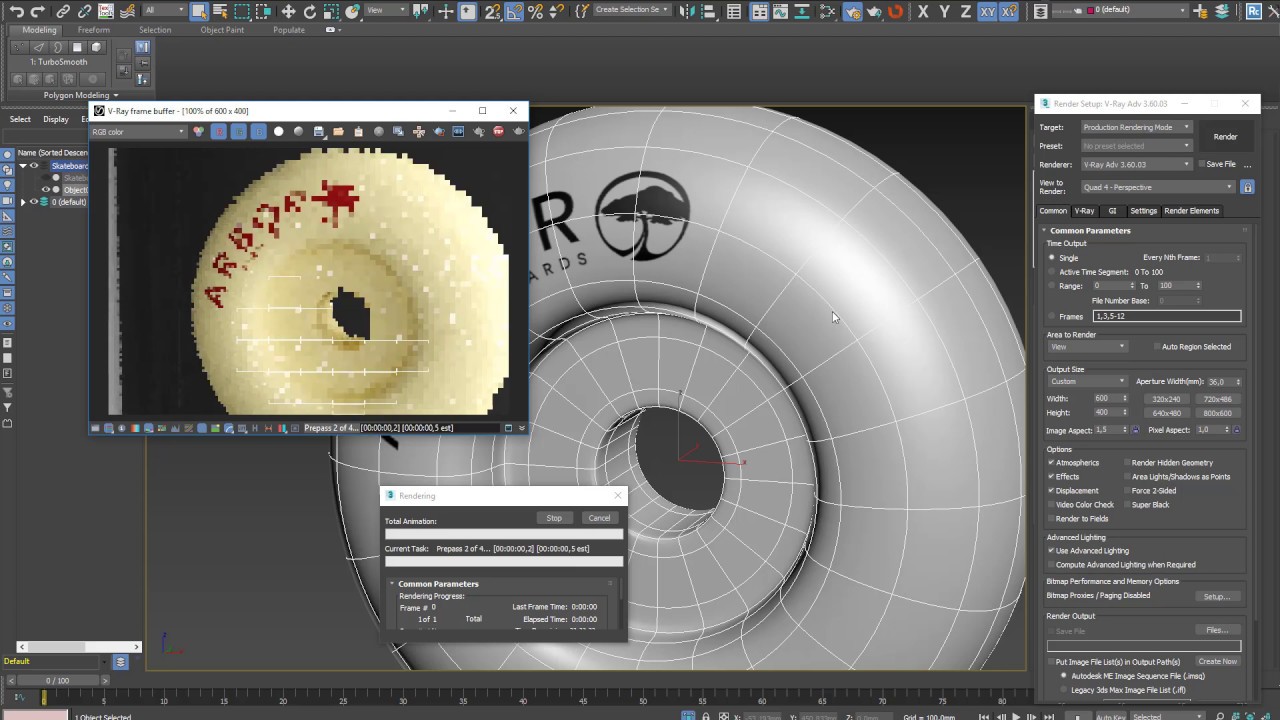Restrict to X axis constraint
Screen dimensions: 1280x720
click(922, 11)
